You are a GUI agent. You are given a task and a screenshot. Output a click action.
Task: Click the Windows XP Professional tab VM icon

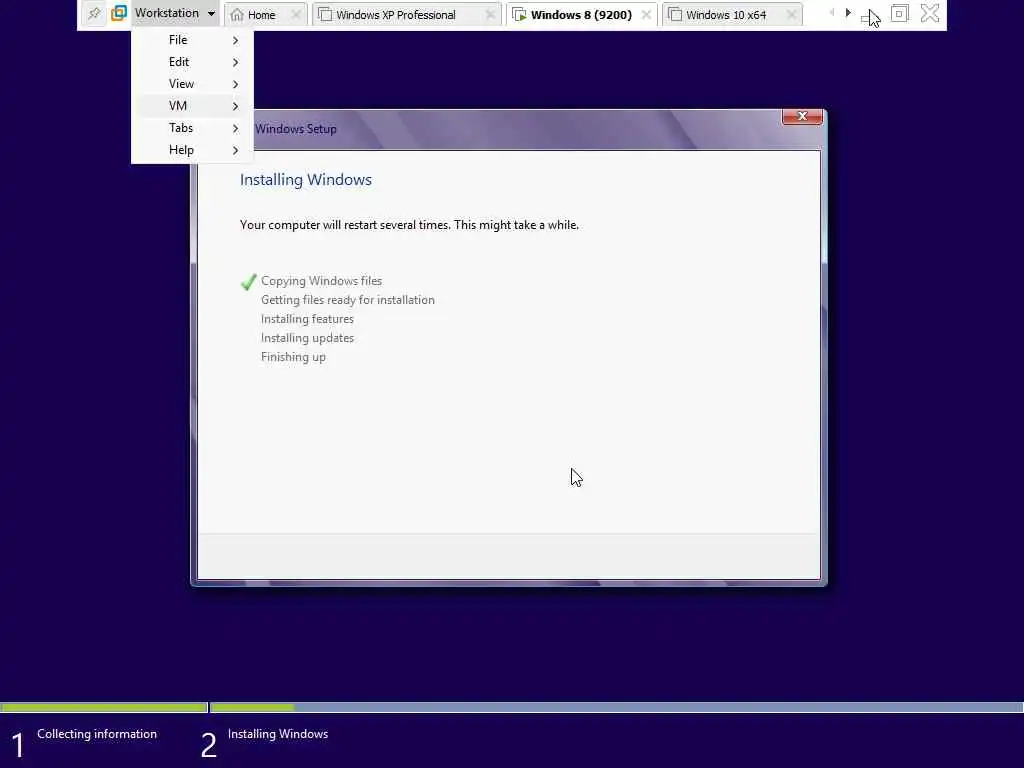325,14
